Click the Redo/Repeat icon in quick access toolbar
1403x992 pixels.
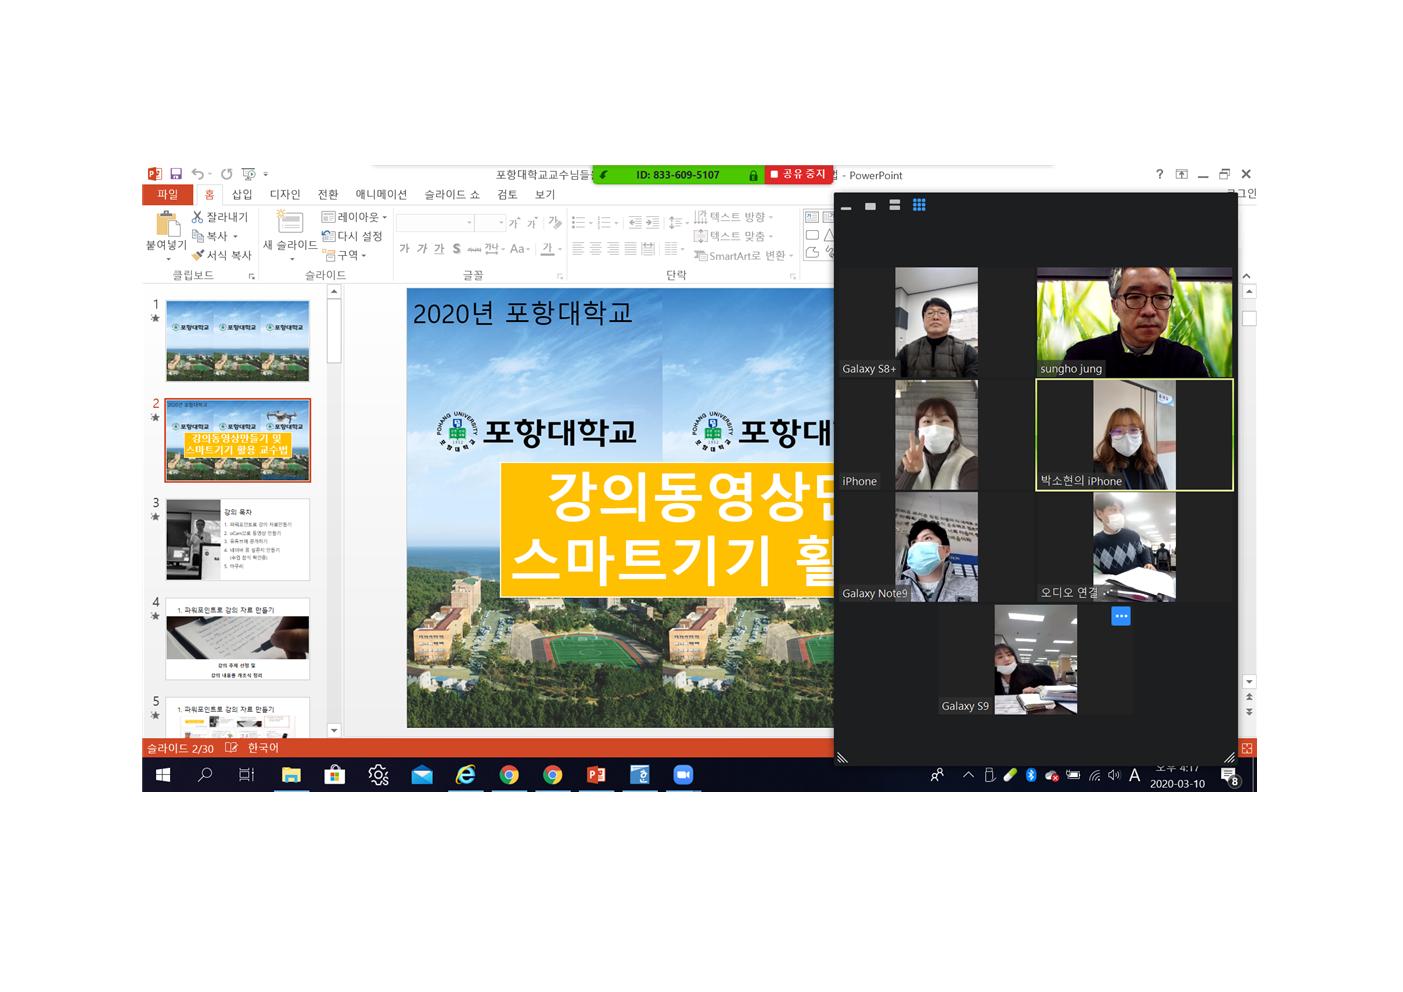tap(226, 174)
